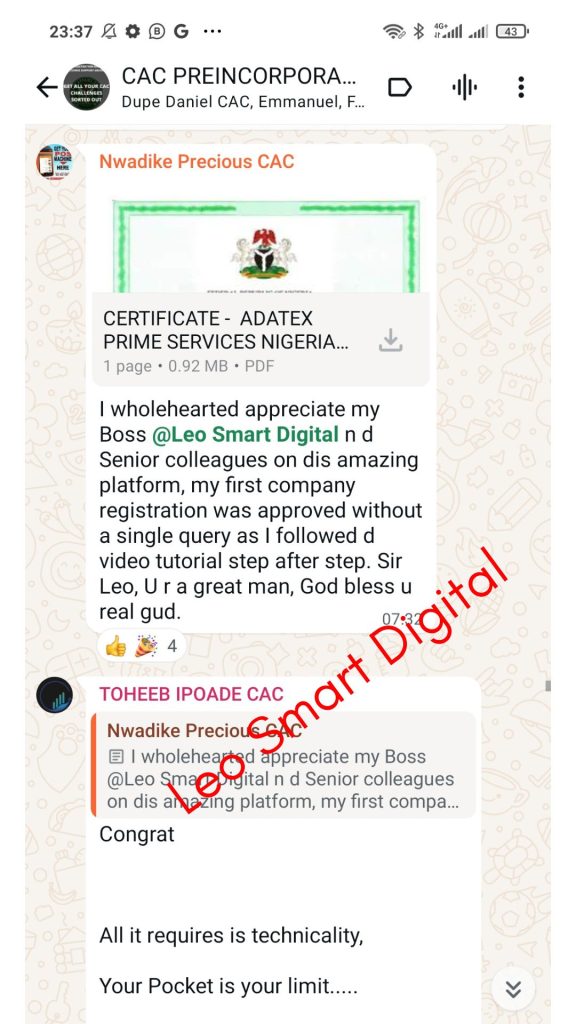576x1024 pixels.
Task: Open the certificate PDF preview thumbnail
Action: 264,246
